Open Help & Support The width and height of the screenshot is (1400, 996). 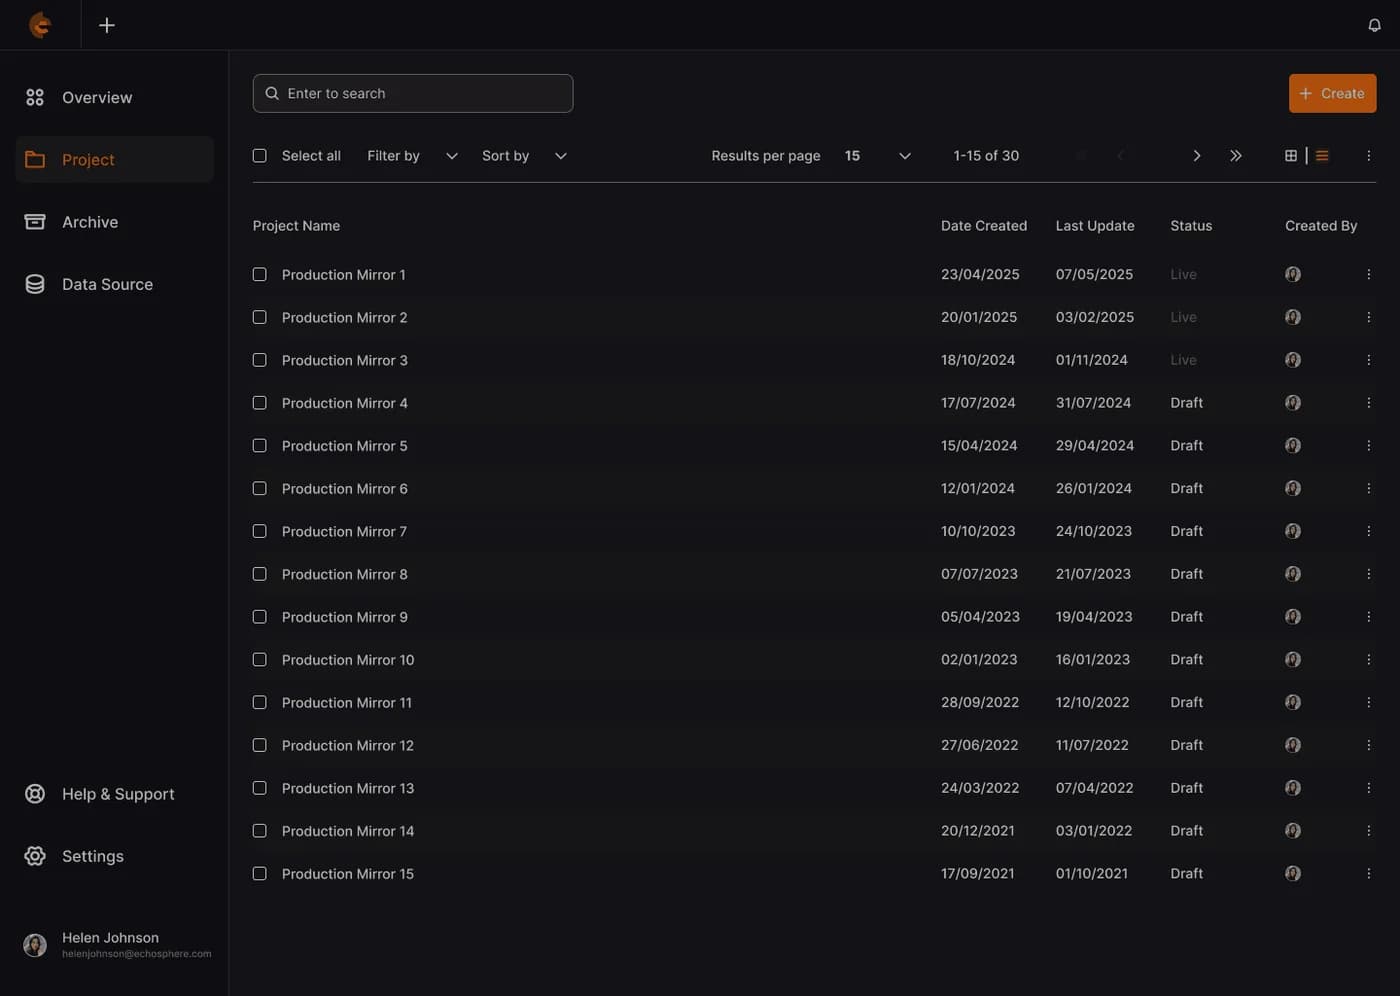click(114, 794)
